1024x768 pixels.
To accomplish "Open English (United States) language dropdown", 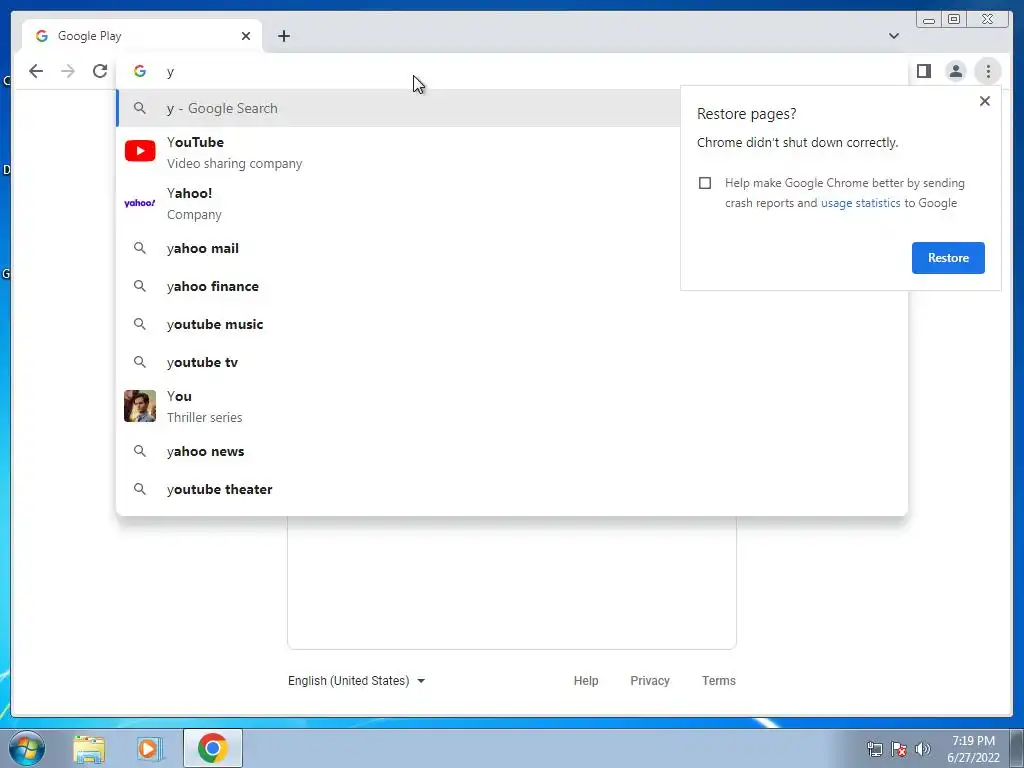I will coord(357,680).
